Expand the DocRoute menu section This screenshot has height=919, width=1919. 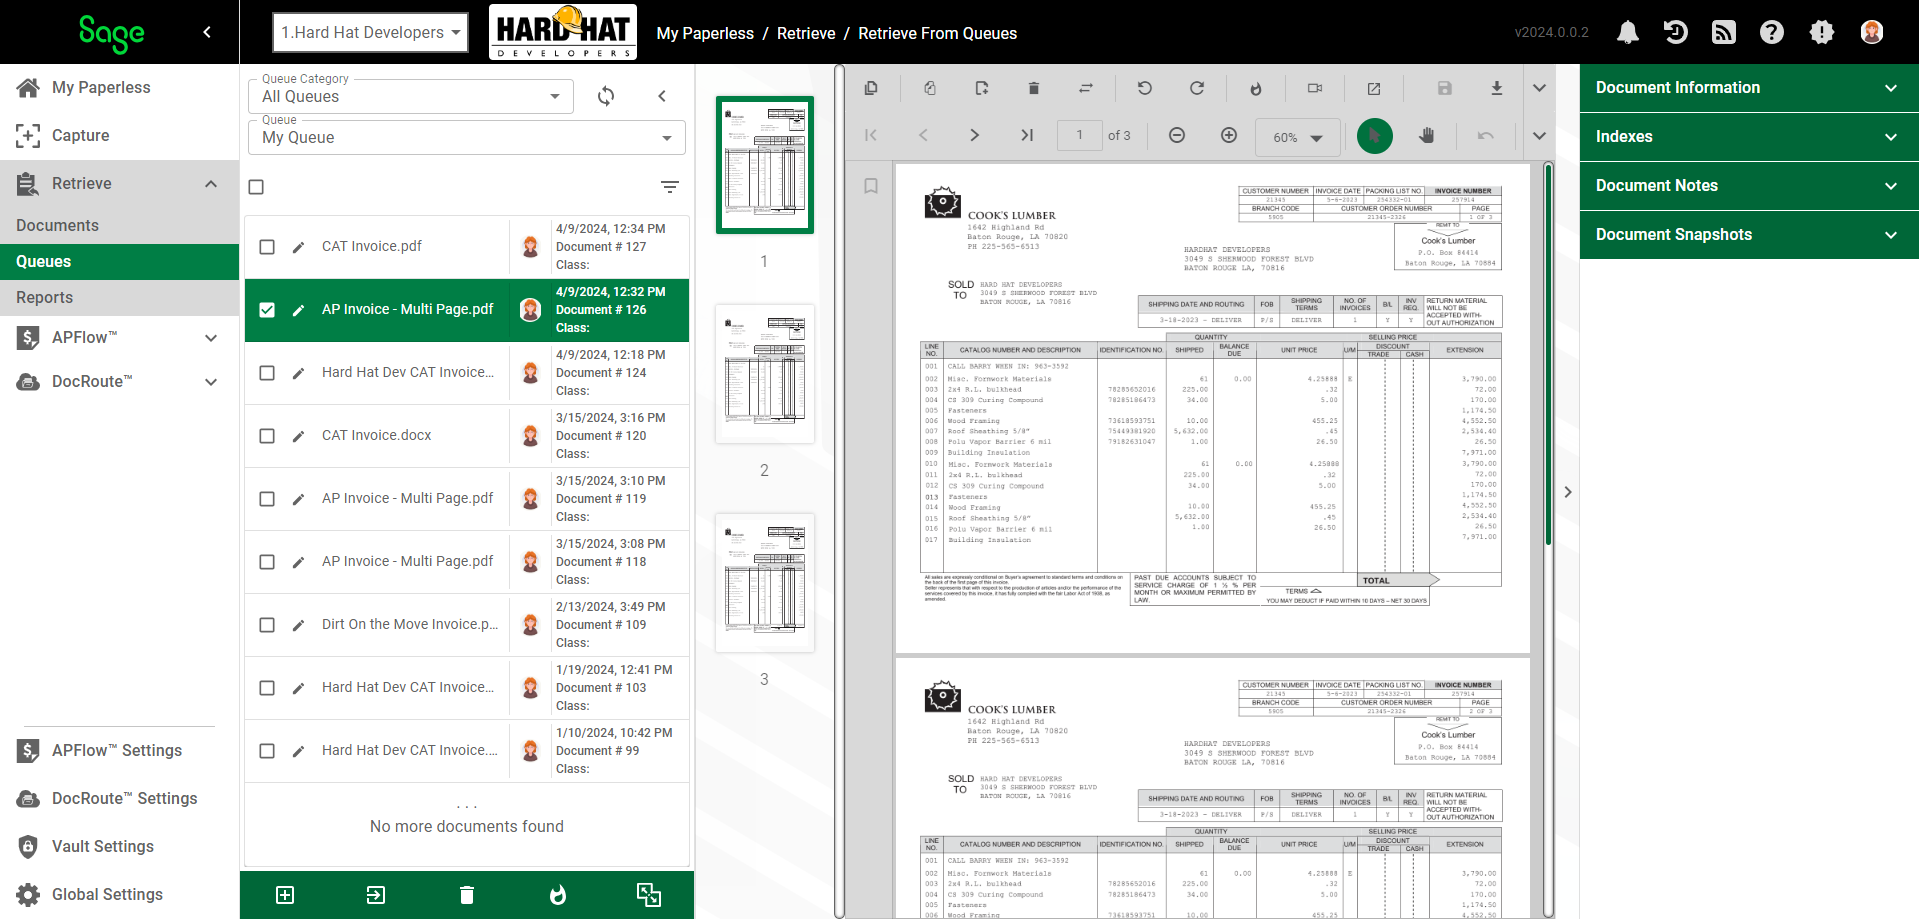pyautogui.click(x=119, y=382)
